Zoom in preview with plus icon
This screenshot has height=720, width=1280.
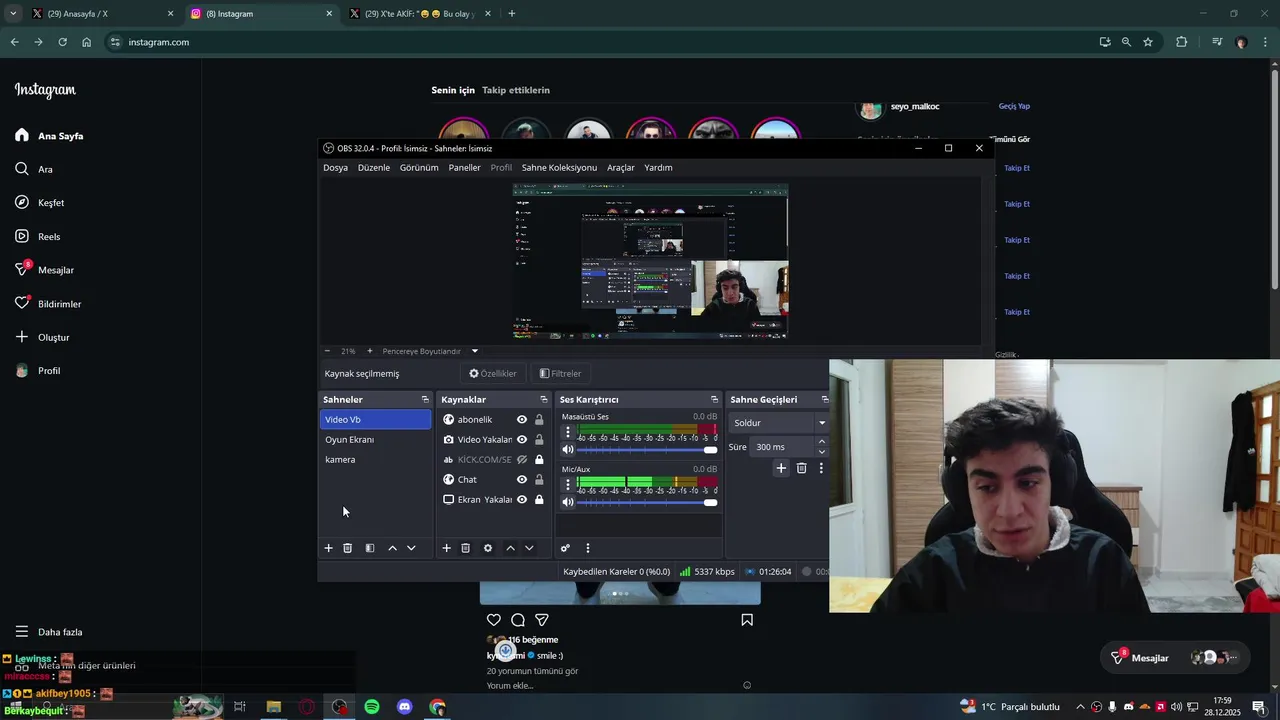coord(370,351)
